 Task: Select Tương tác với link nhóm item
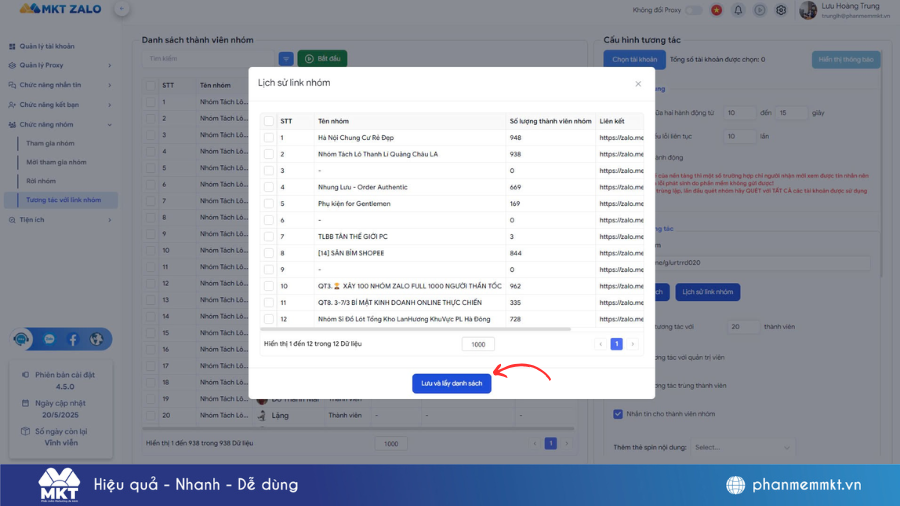[63, 200]
